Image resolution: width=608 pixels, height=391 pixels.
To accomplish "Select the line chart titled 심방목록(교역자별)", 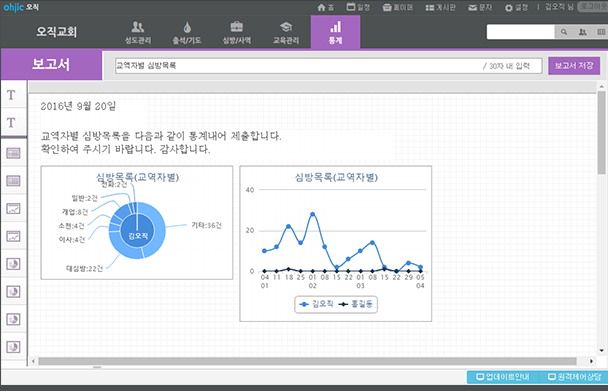I will pos(336,244).
